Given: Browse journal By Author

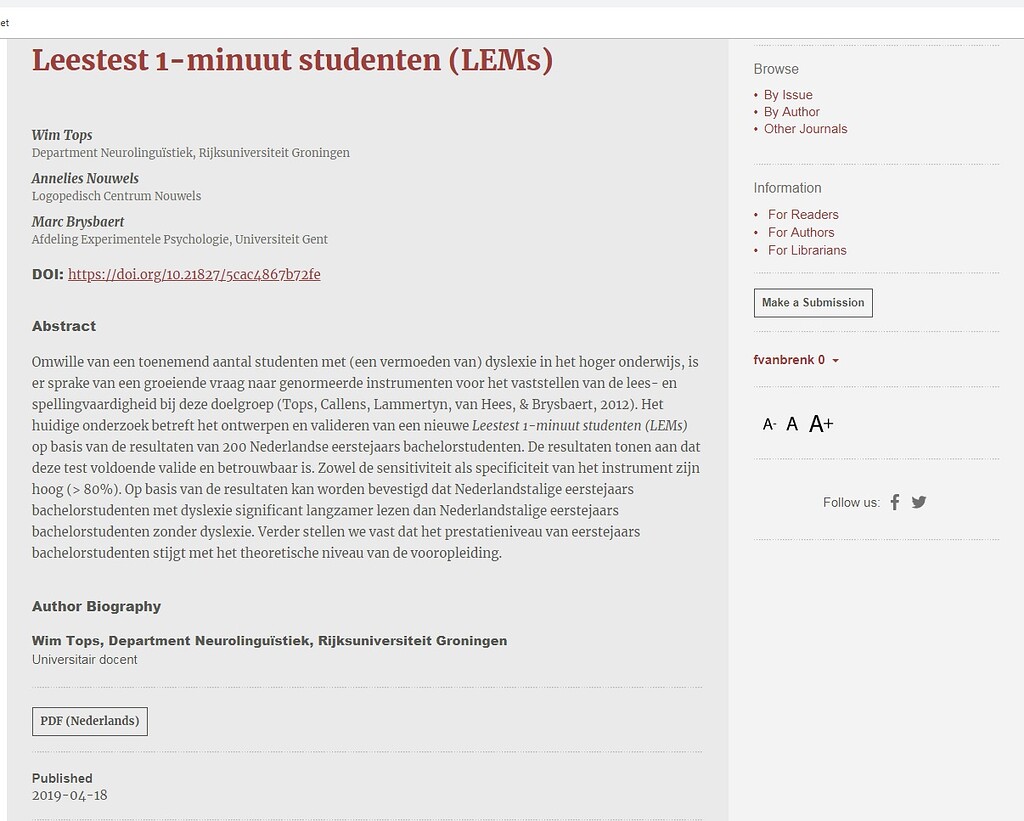Looking at the screenshot, I should [x=791, y=112].
